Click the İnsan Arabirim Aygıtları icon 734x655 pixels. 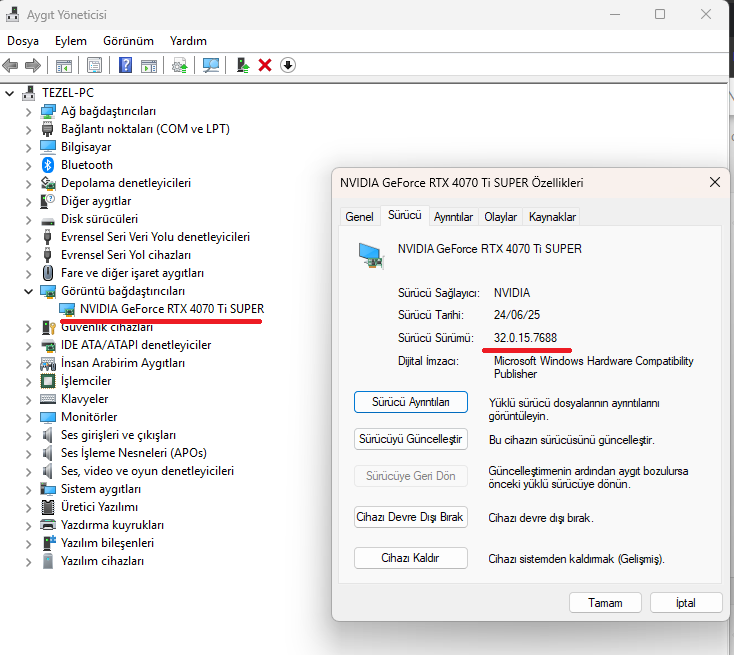click(48, 363)
